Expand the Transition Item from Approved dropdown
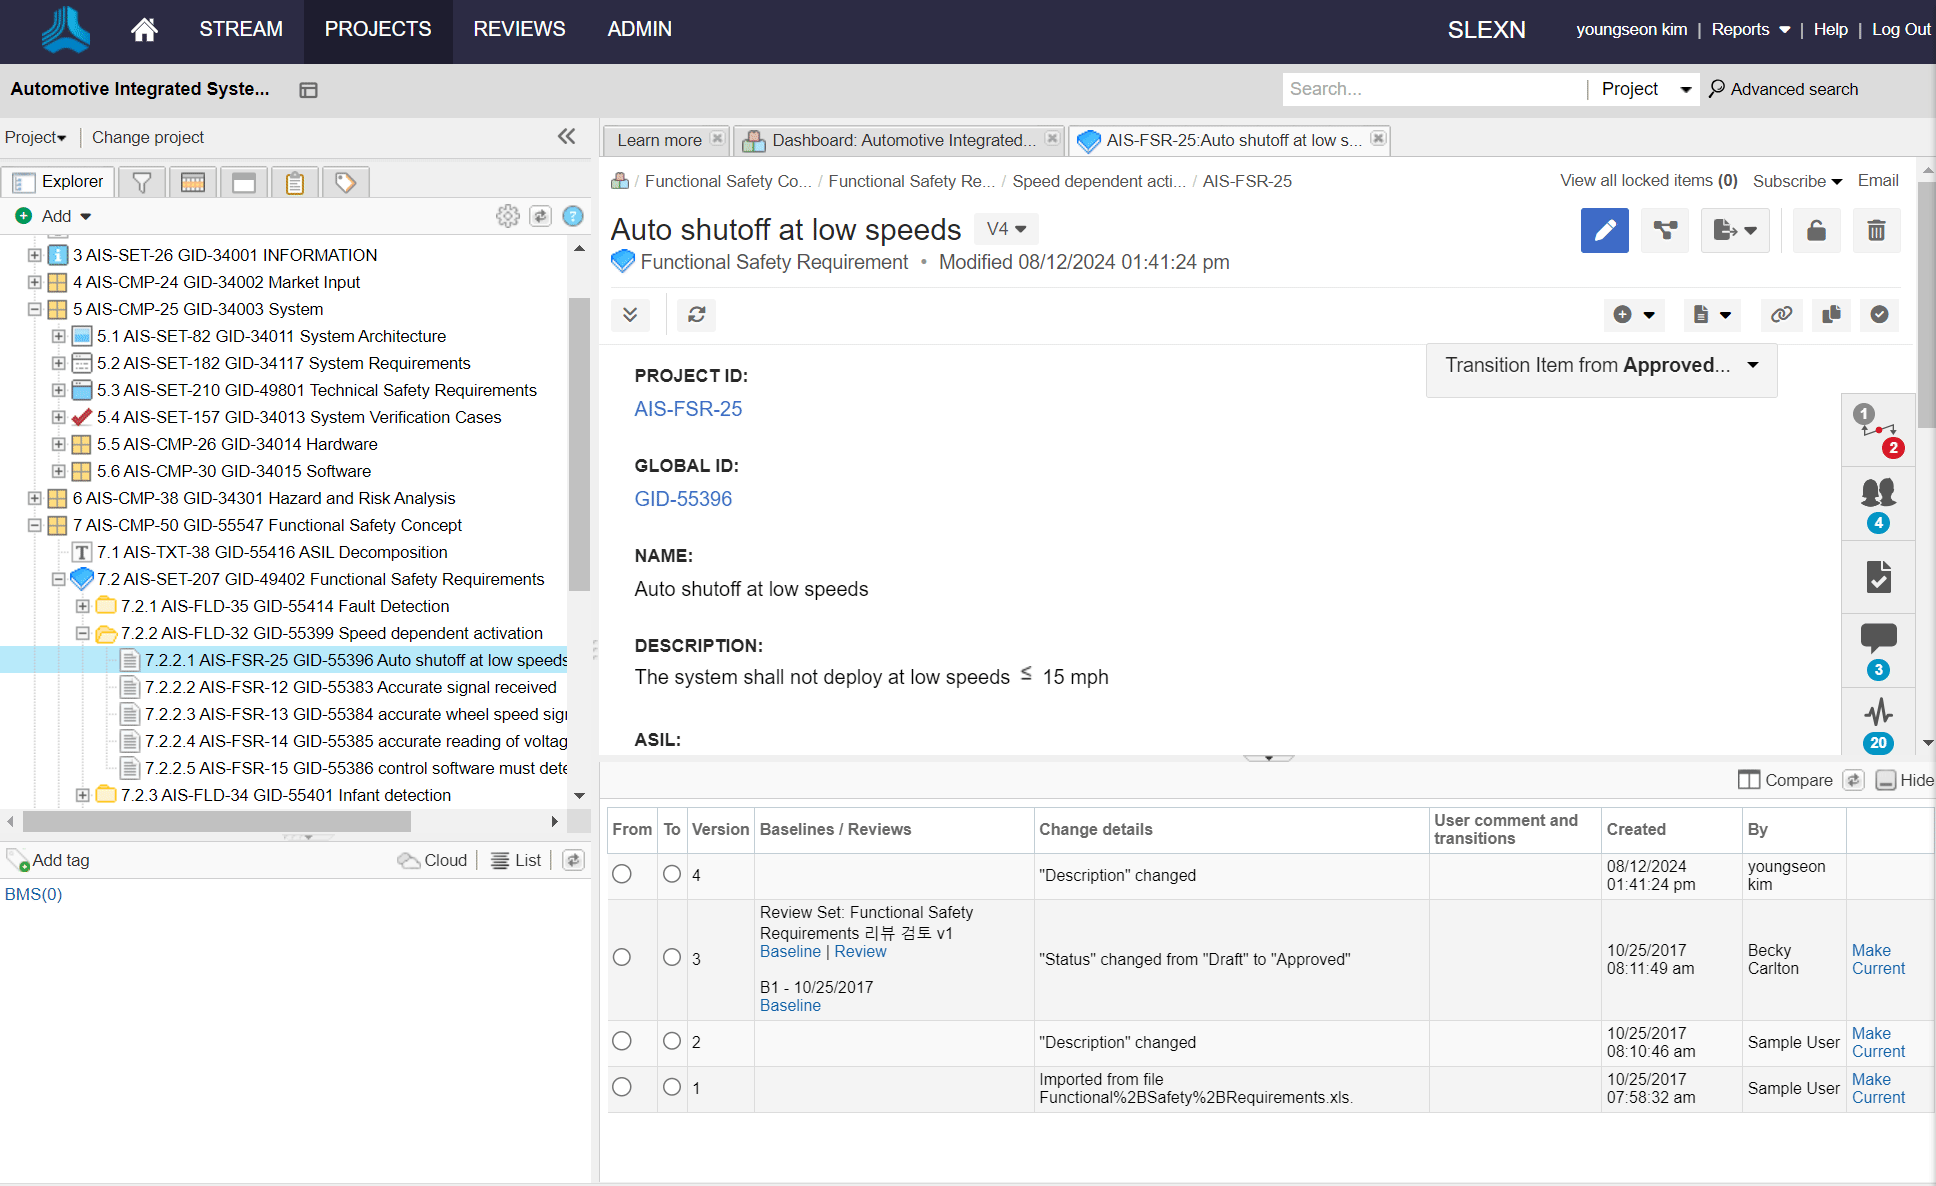Screen dimensions: 1936x1186 [x=1755, y=365]
